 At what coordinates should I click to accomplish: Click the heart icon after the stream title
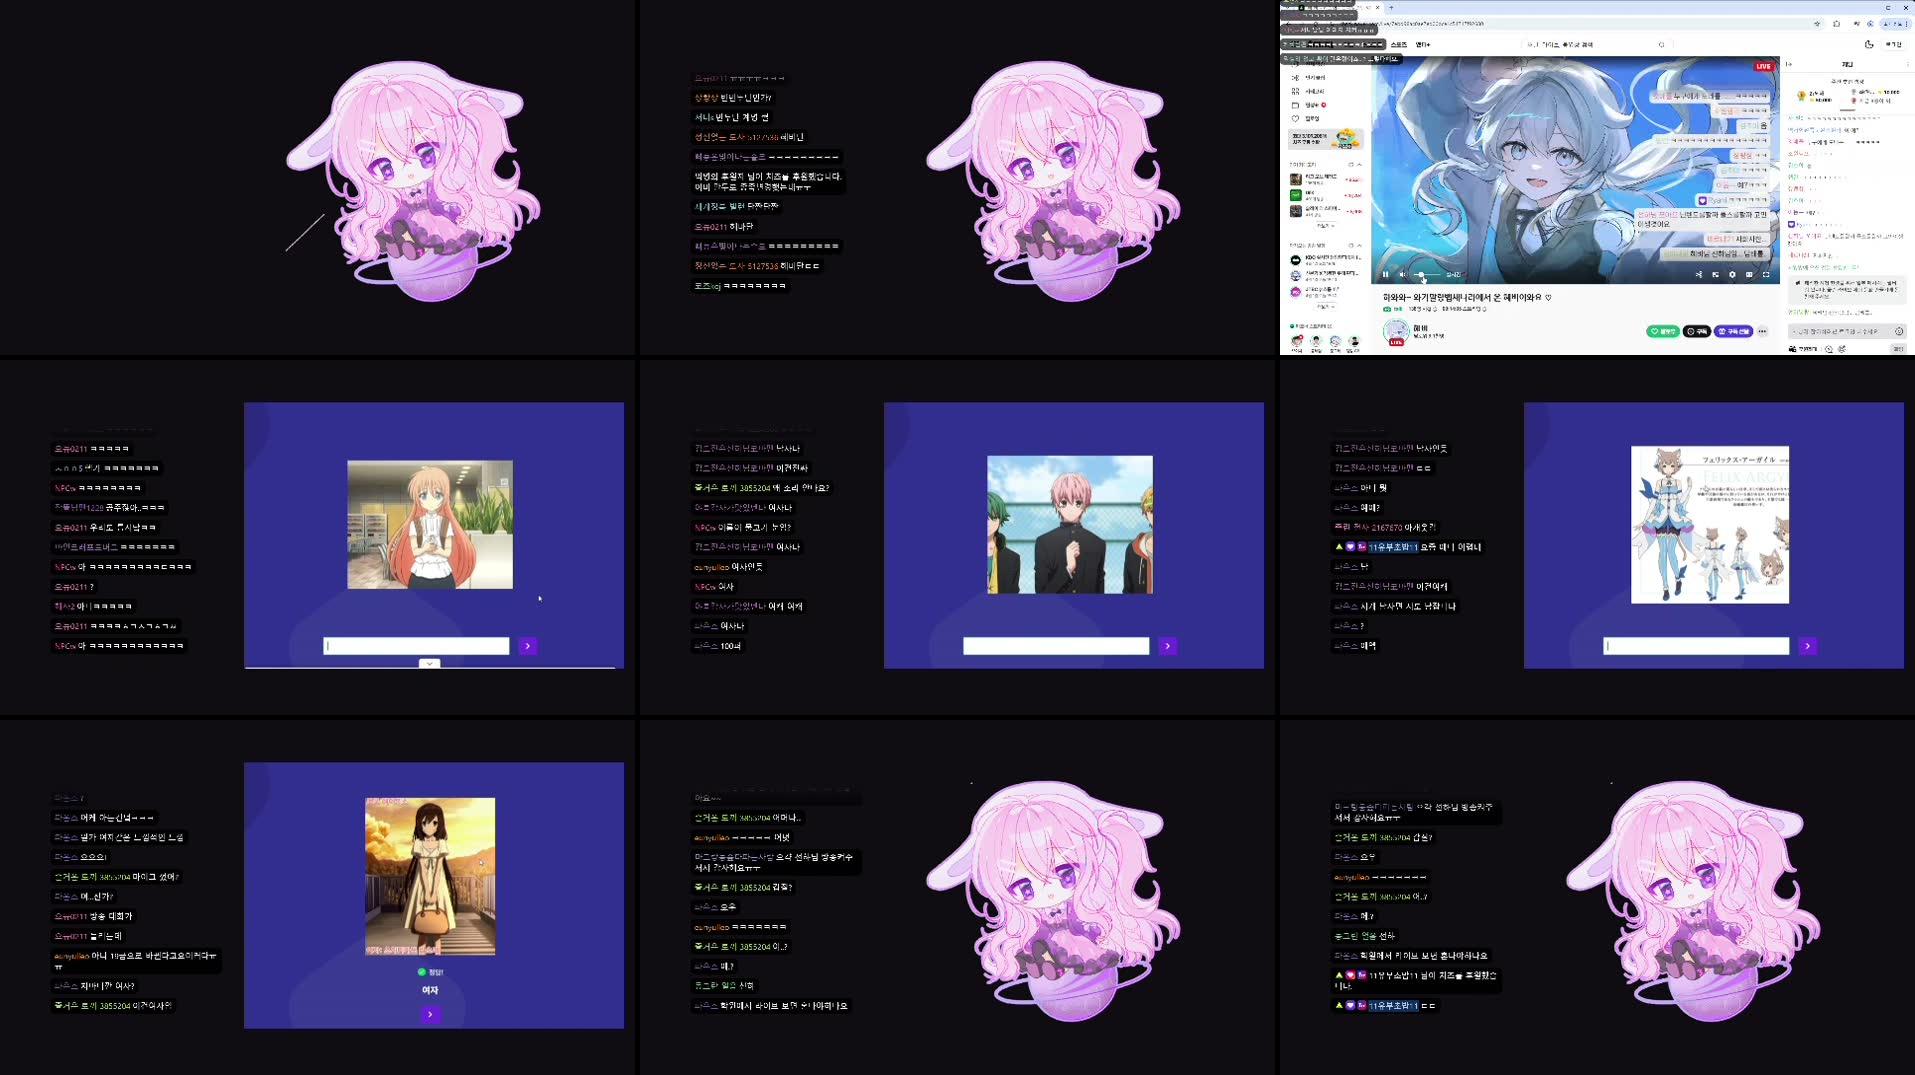1548,298
